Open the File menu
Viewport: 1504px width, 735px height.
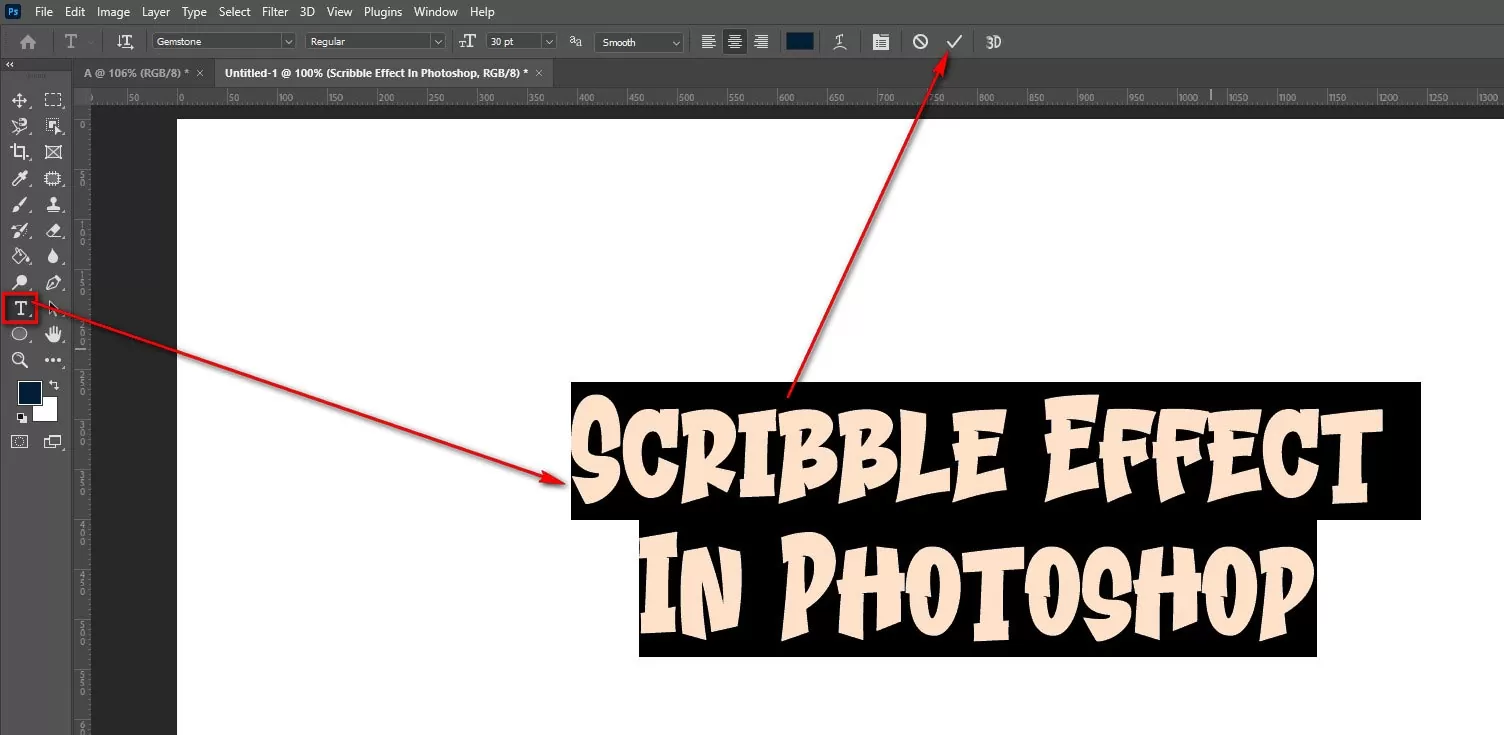pyautogui.click(x=44, y=12)
